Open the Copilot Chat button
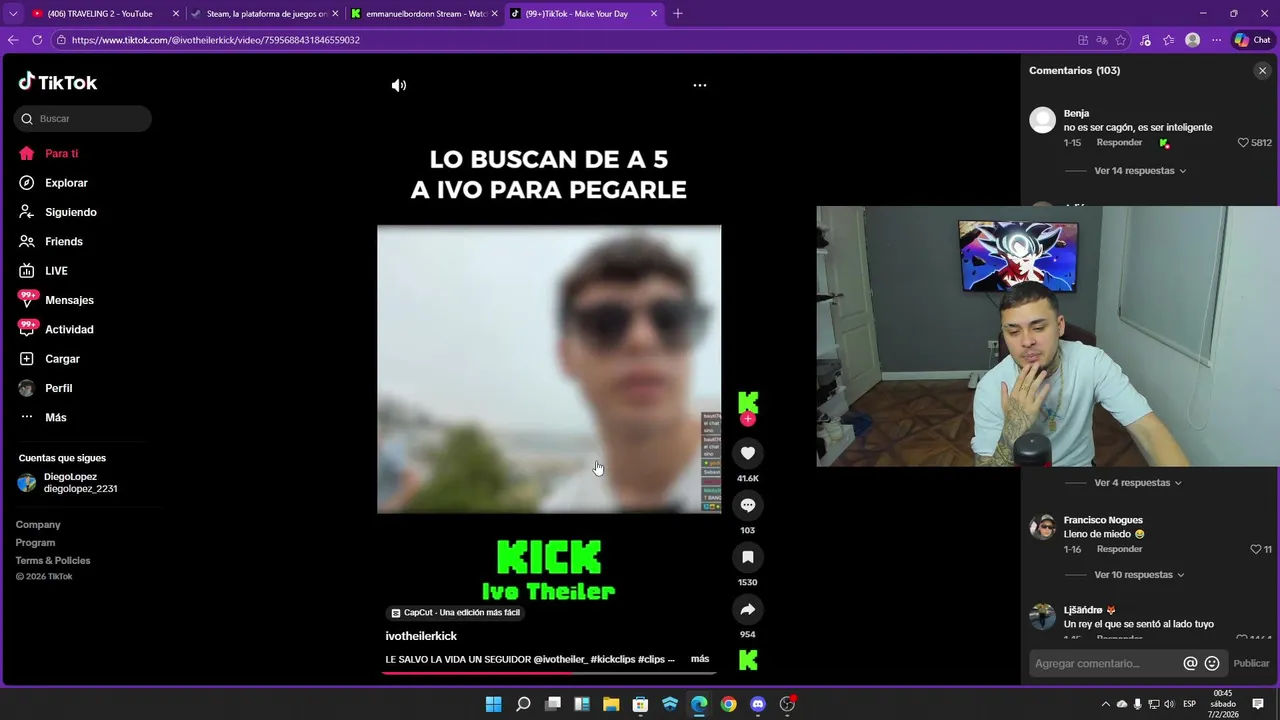The height and width of the screenshot is (720, 1280). [1252, 40]
